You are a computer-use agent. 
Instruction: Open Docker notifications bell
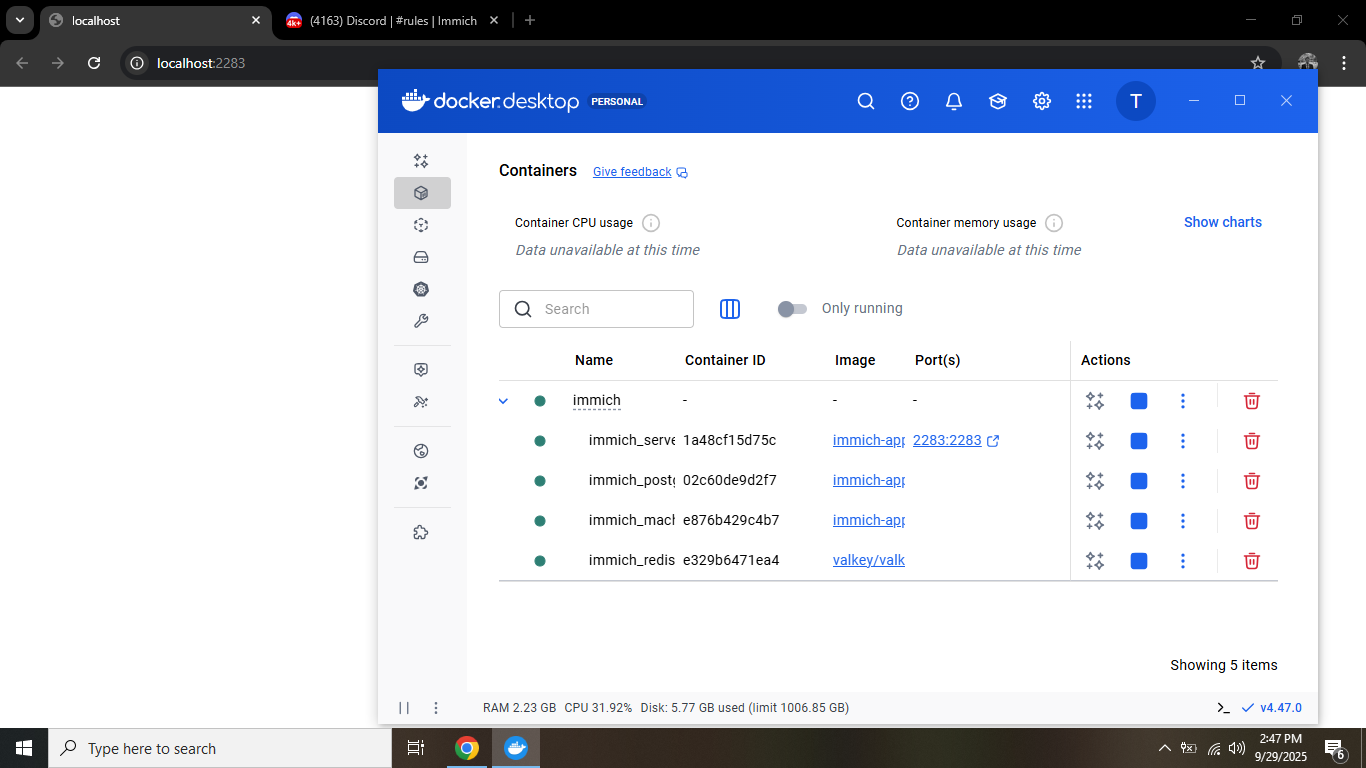coord(954,101)
